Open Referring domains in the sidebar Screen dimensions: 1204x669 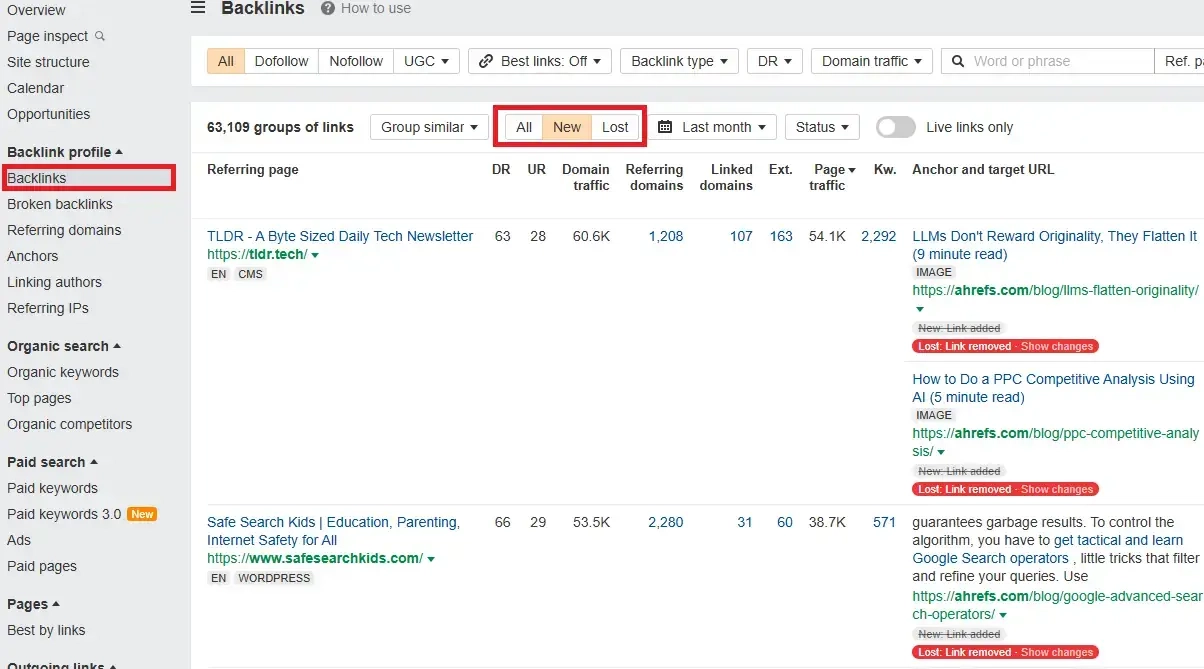[x=64, y=230]
